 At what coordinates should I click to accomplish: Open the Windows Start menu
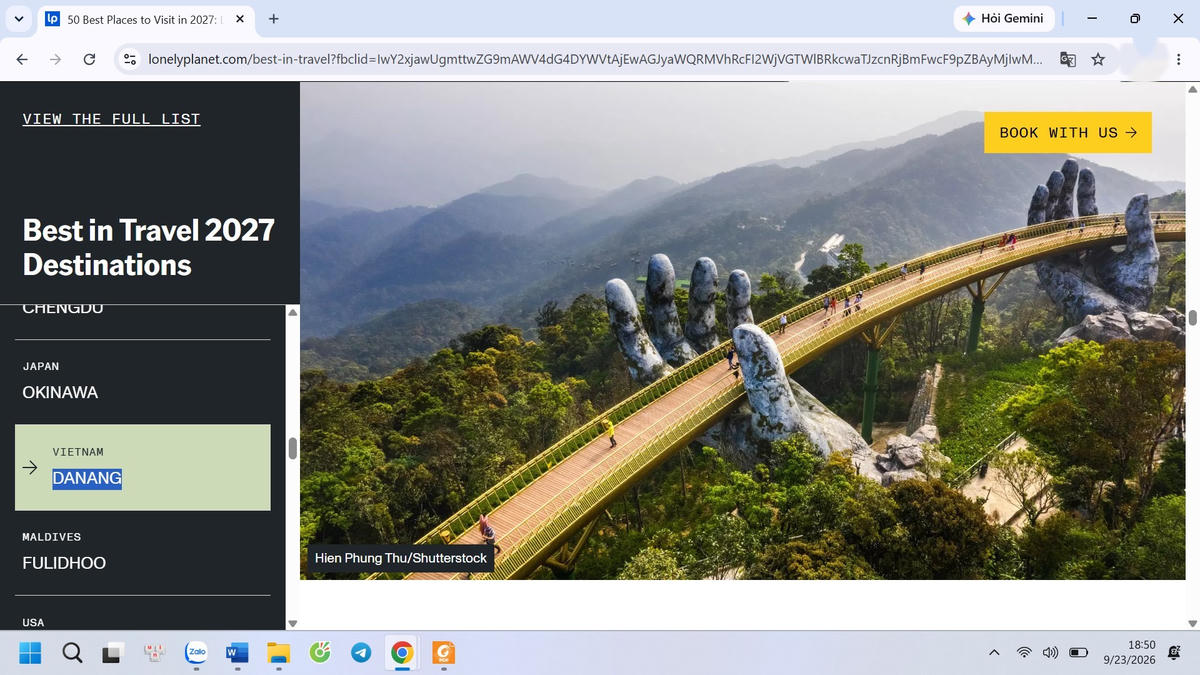click(x=30, y=653)
